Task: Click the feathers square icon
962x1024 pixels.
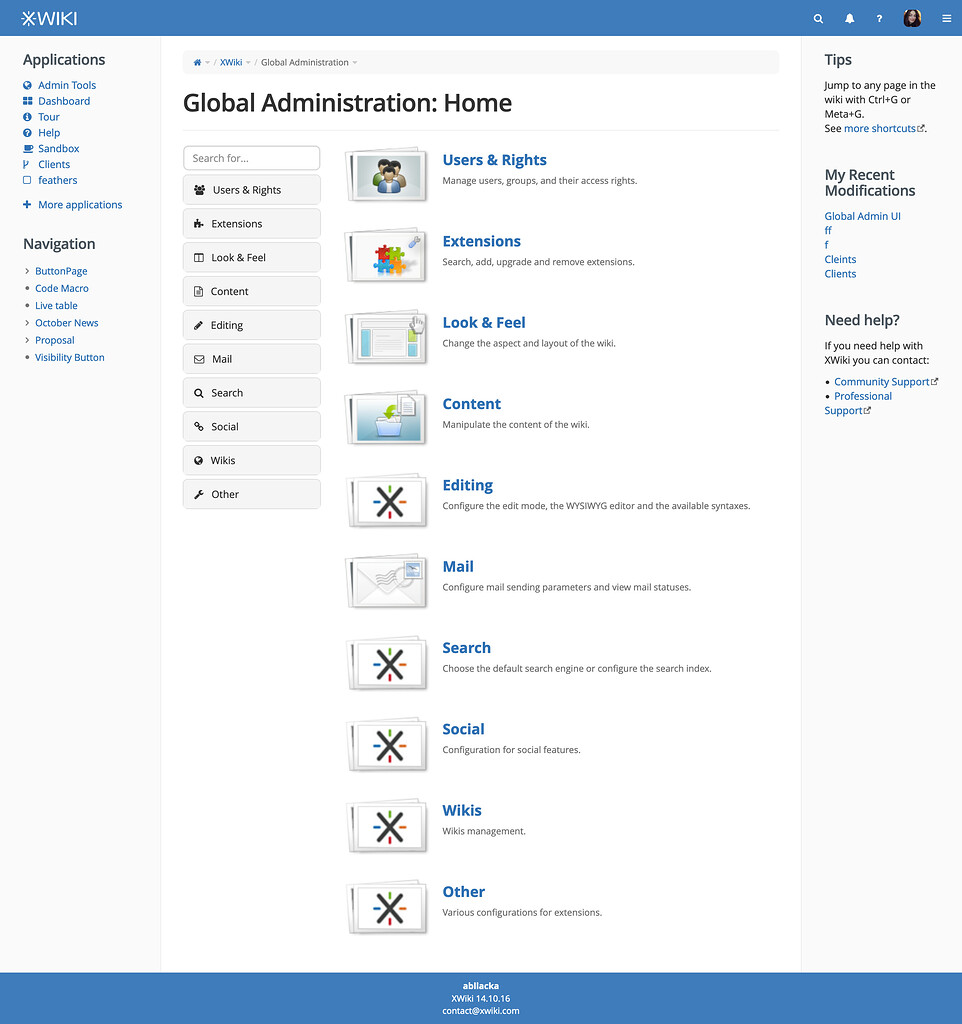Action: (27, 180)
